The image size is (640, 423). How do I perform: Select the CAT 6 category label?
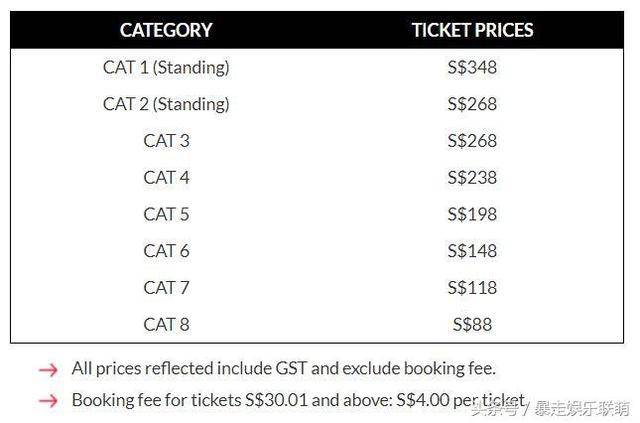click(166, 251)
